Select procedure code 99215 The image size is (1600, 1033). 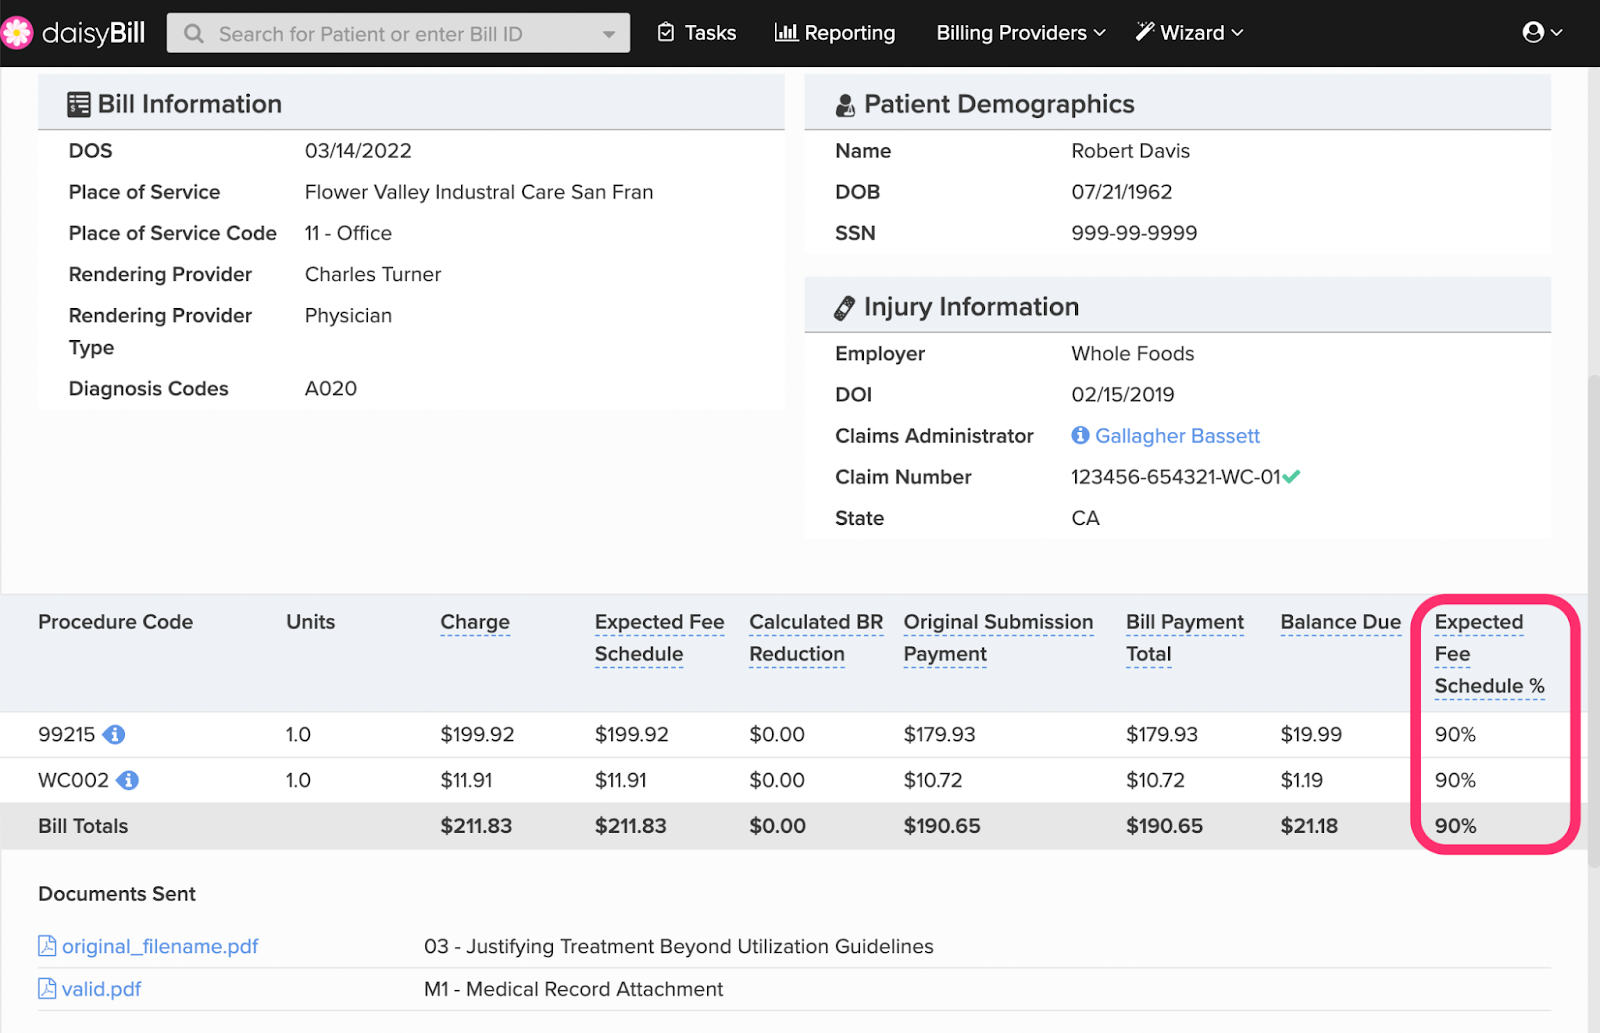[66, 735]
